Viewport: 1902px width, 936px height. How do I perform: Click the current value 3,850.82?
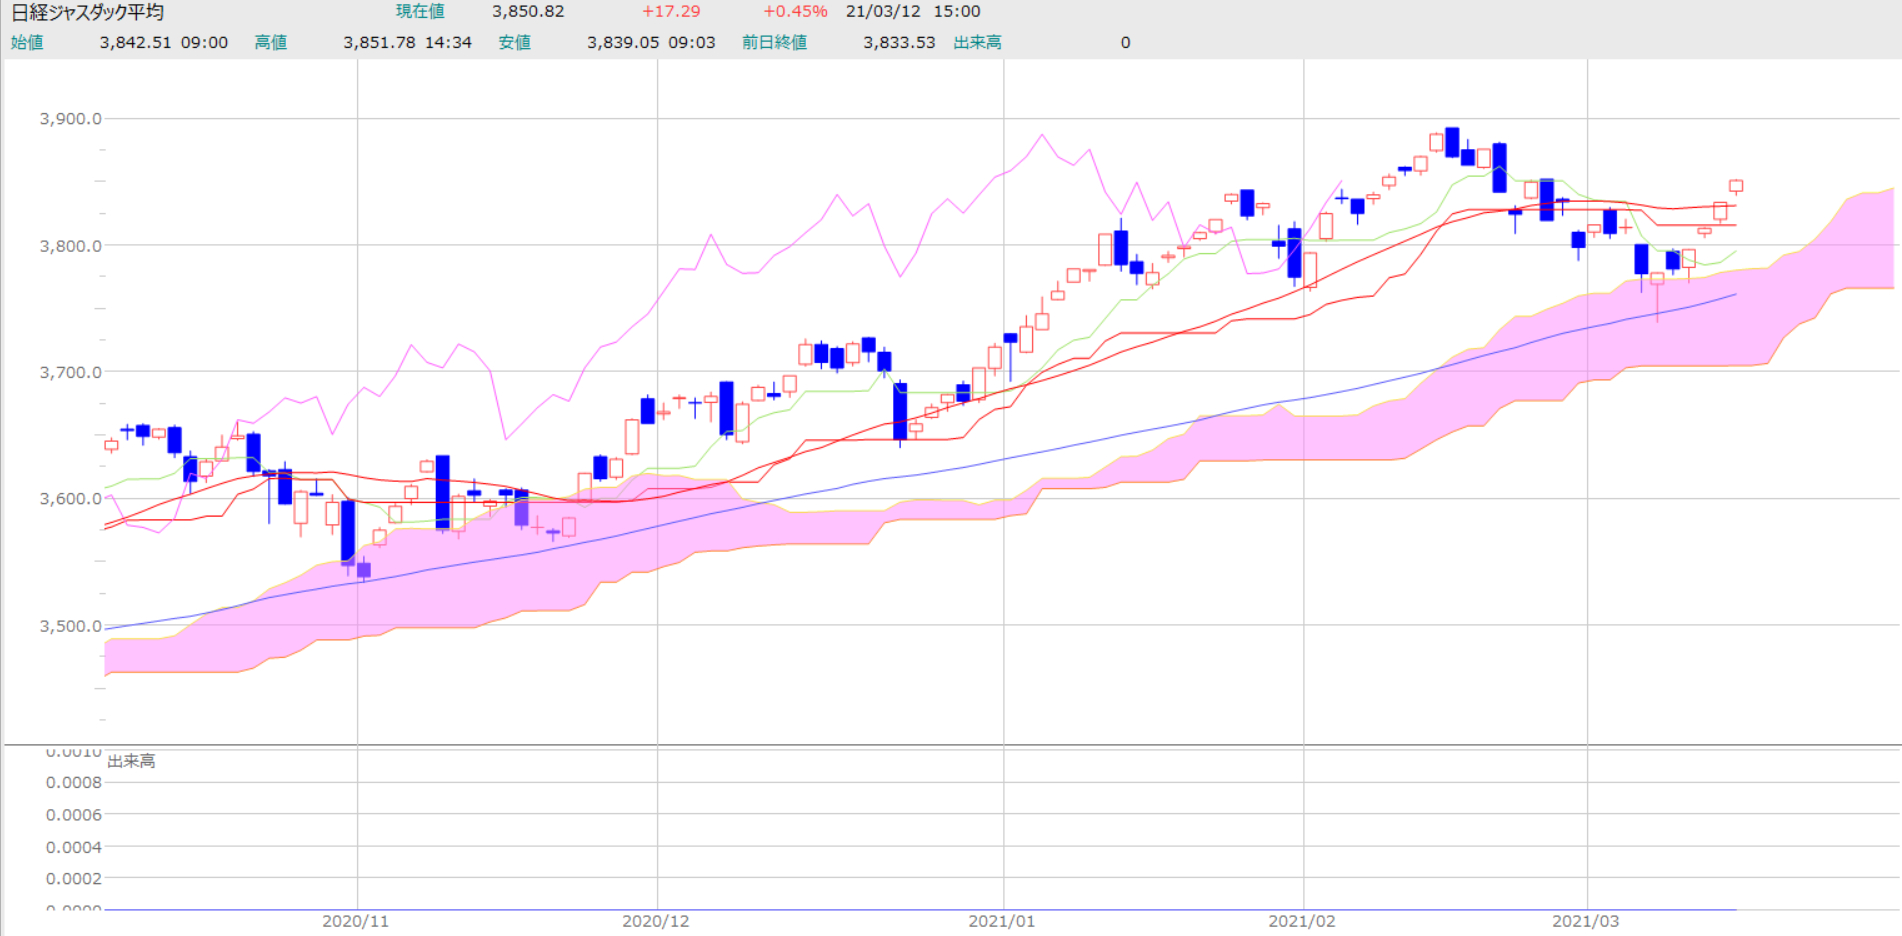[528, 12]
